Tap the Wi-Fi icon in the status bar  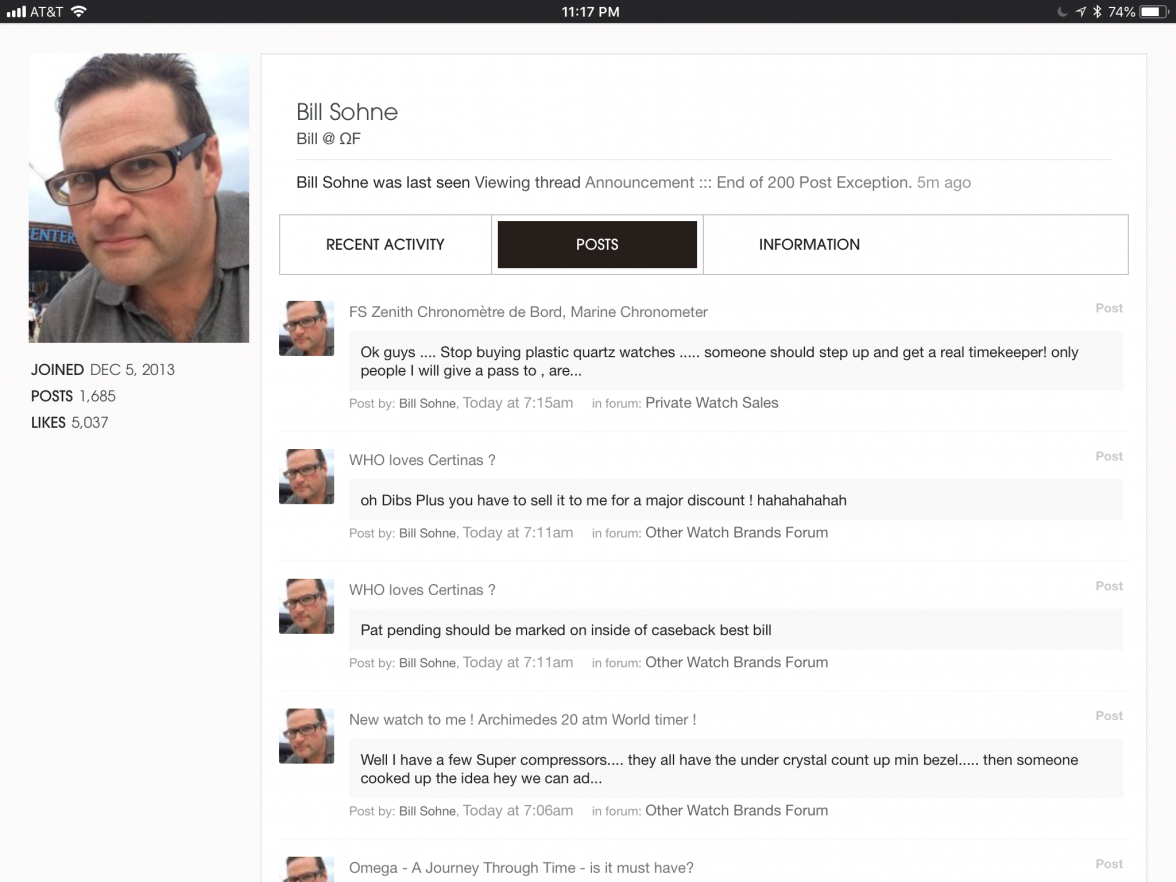tap(79, 12)
